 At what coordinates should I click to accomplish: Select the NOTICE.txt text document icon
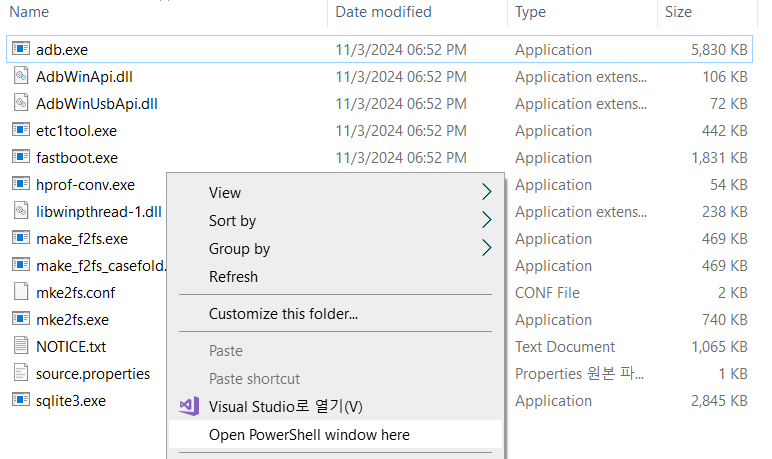[21, 346]
